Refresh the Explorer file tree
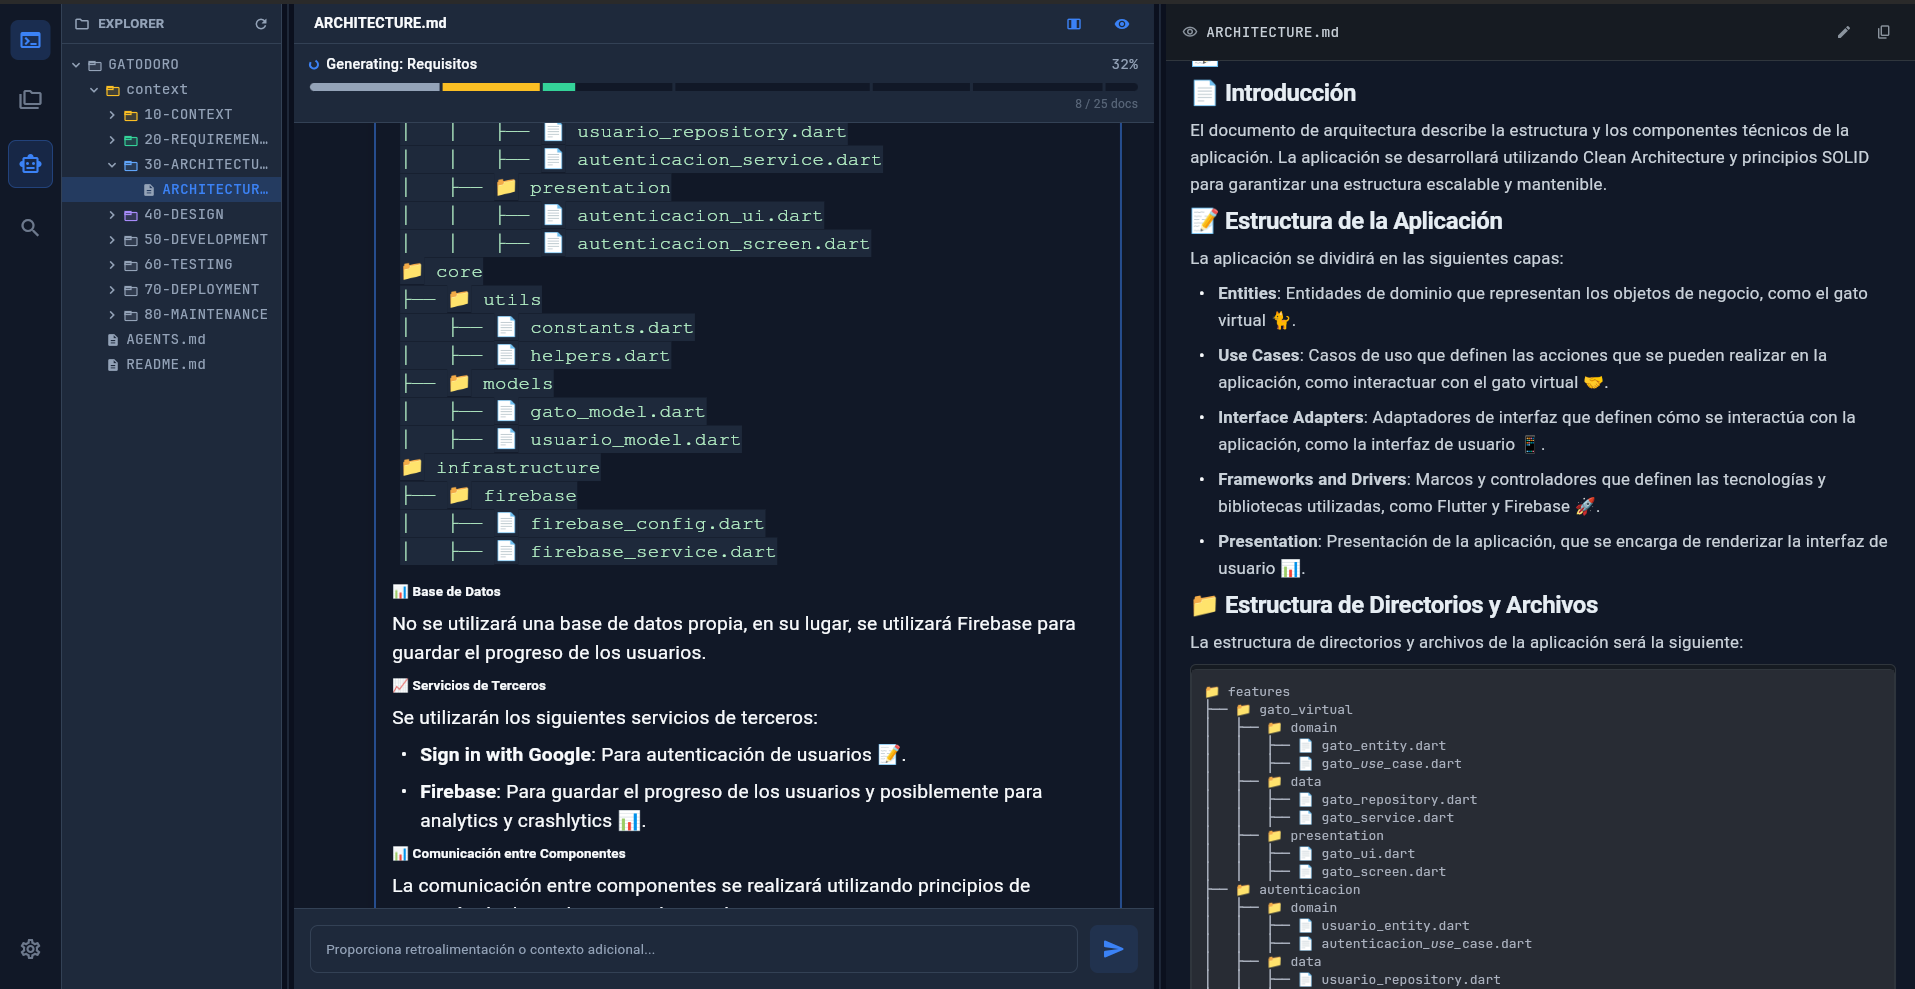The height and width of the screenshot is (989, 1915). coord(261,24)
